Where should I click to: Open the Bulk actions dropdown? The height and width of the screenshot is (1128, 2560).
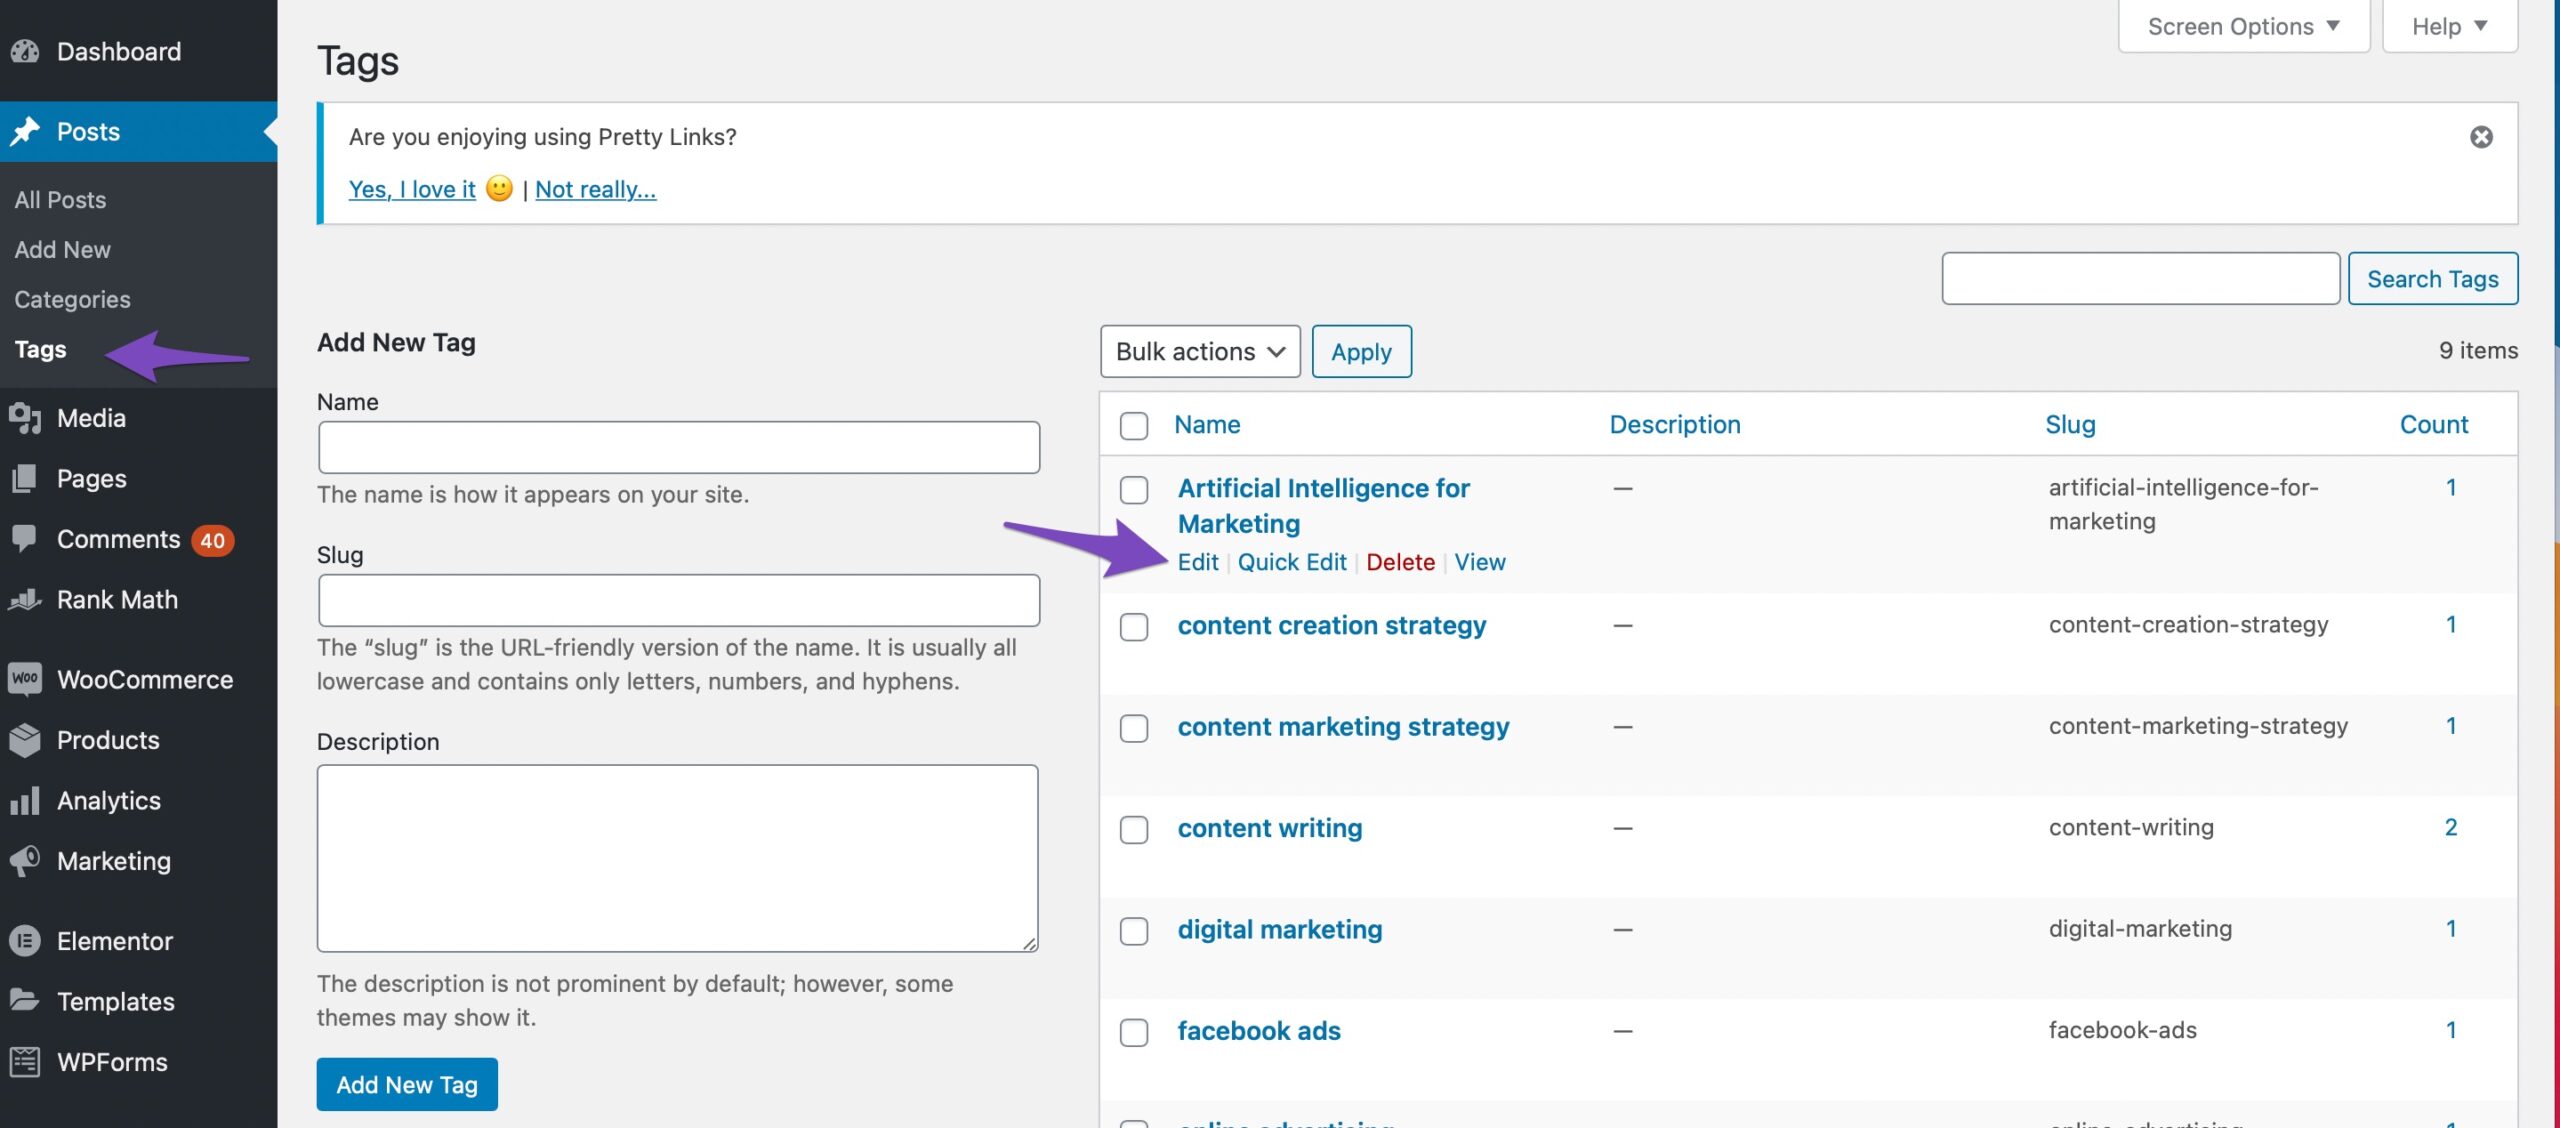click(x=1199, y=351)
